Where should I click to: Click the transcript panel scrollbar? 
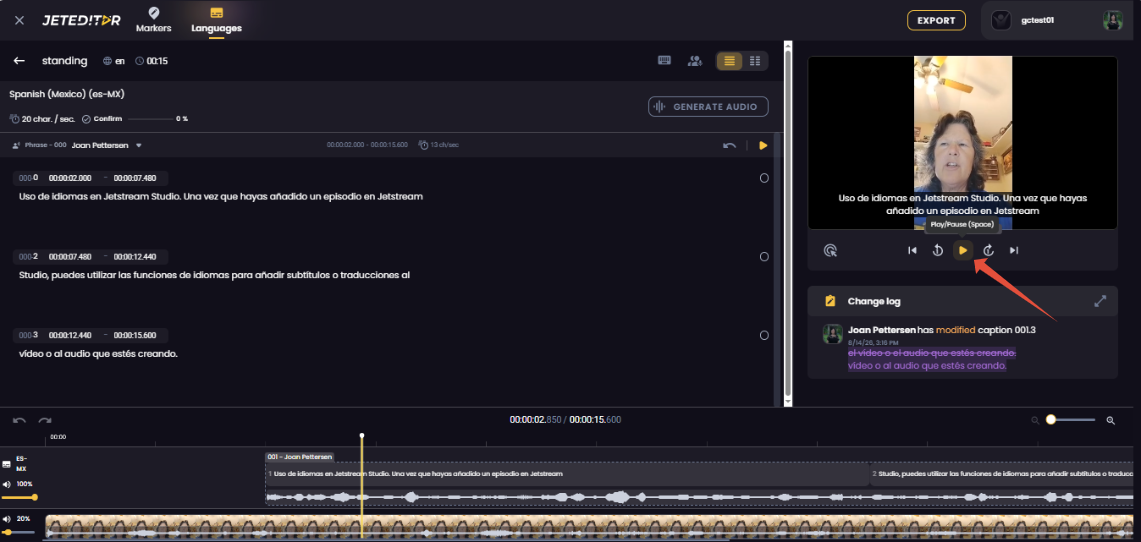[787, 223]
